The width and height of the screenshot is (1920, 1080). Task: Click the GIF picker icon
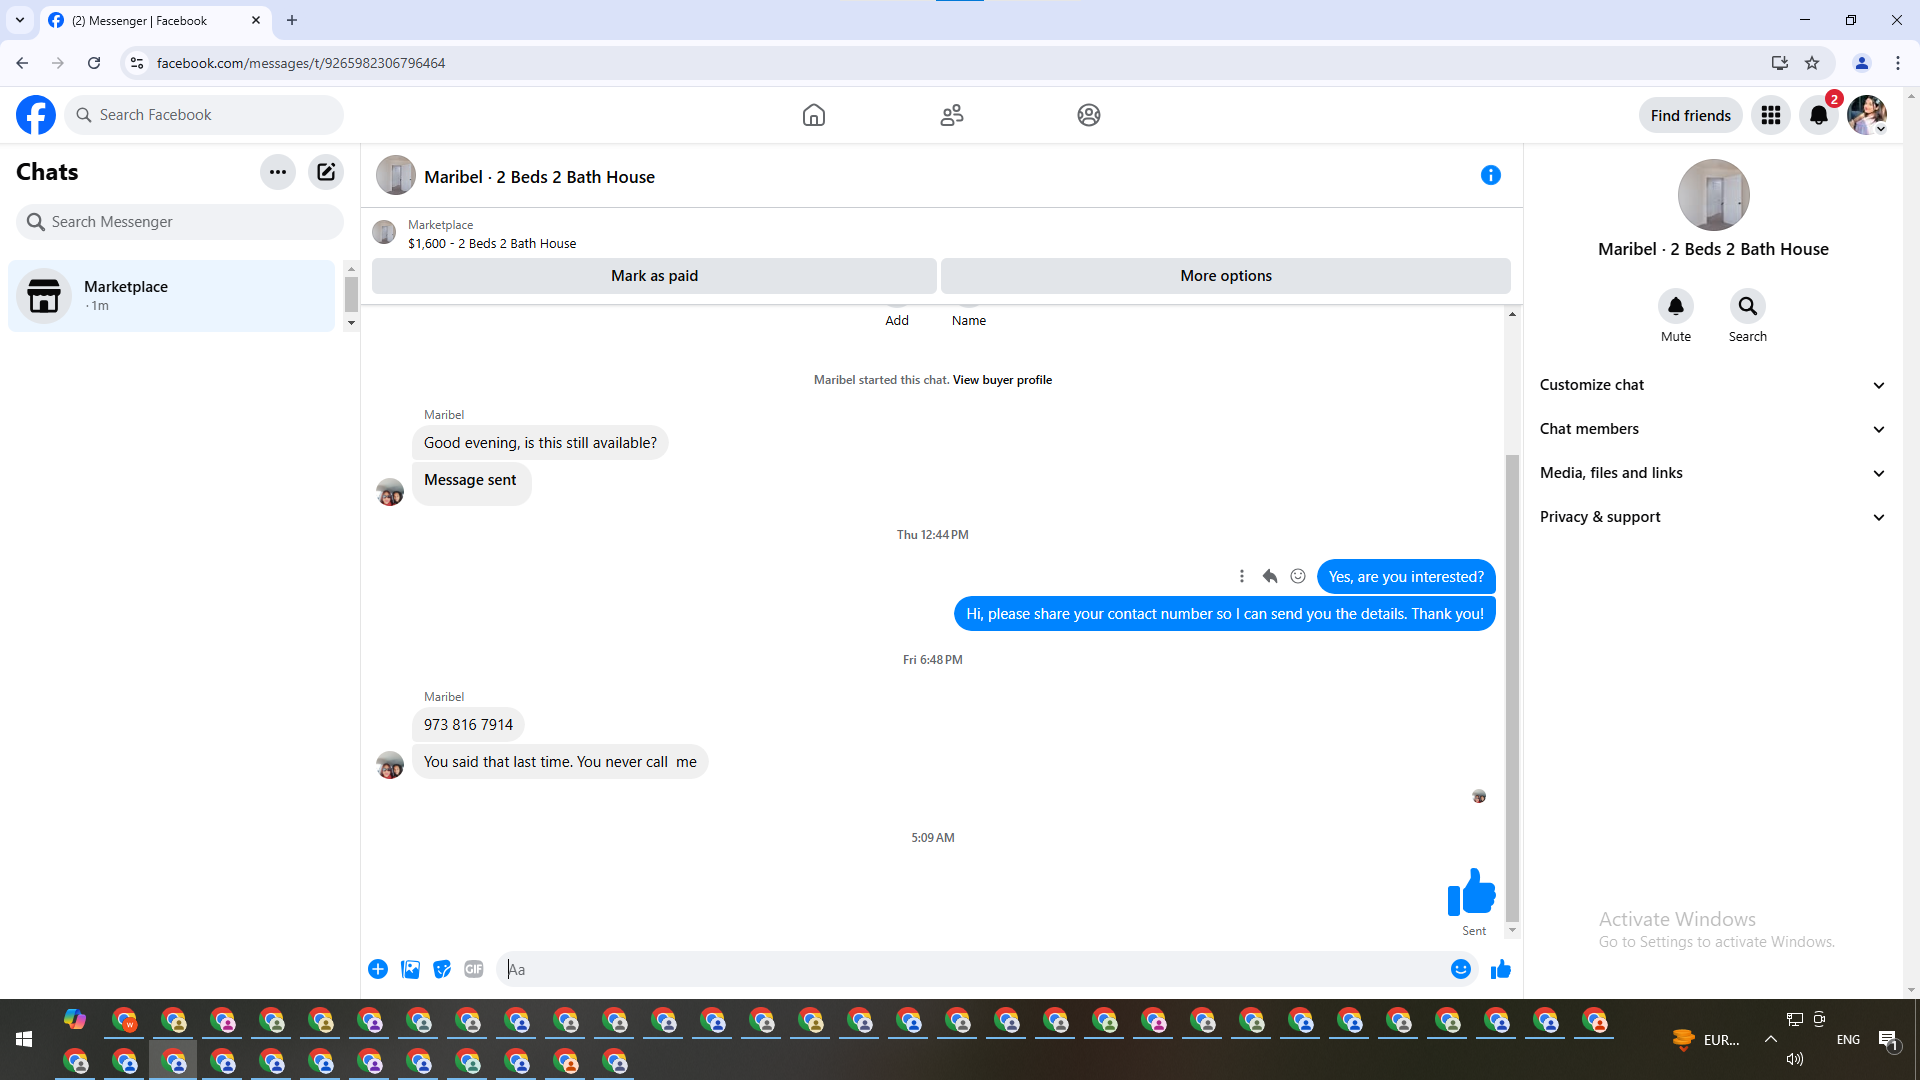tap(474, 969)
